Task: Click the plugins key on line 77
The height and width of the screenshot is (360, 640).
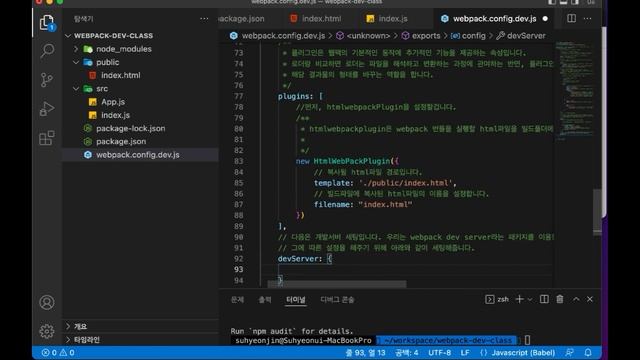Action: point(293,96)
